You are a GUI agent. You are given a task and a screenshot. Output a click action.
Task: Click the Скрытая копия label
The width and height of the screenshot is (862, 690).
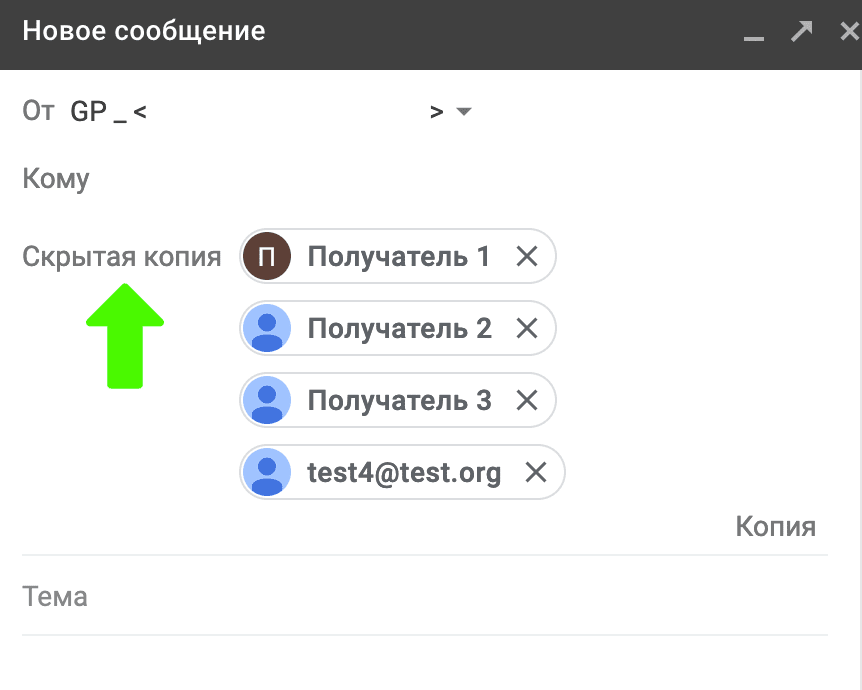[x=121, y=257]
